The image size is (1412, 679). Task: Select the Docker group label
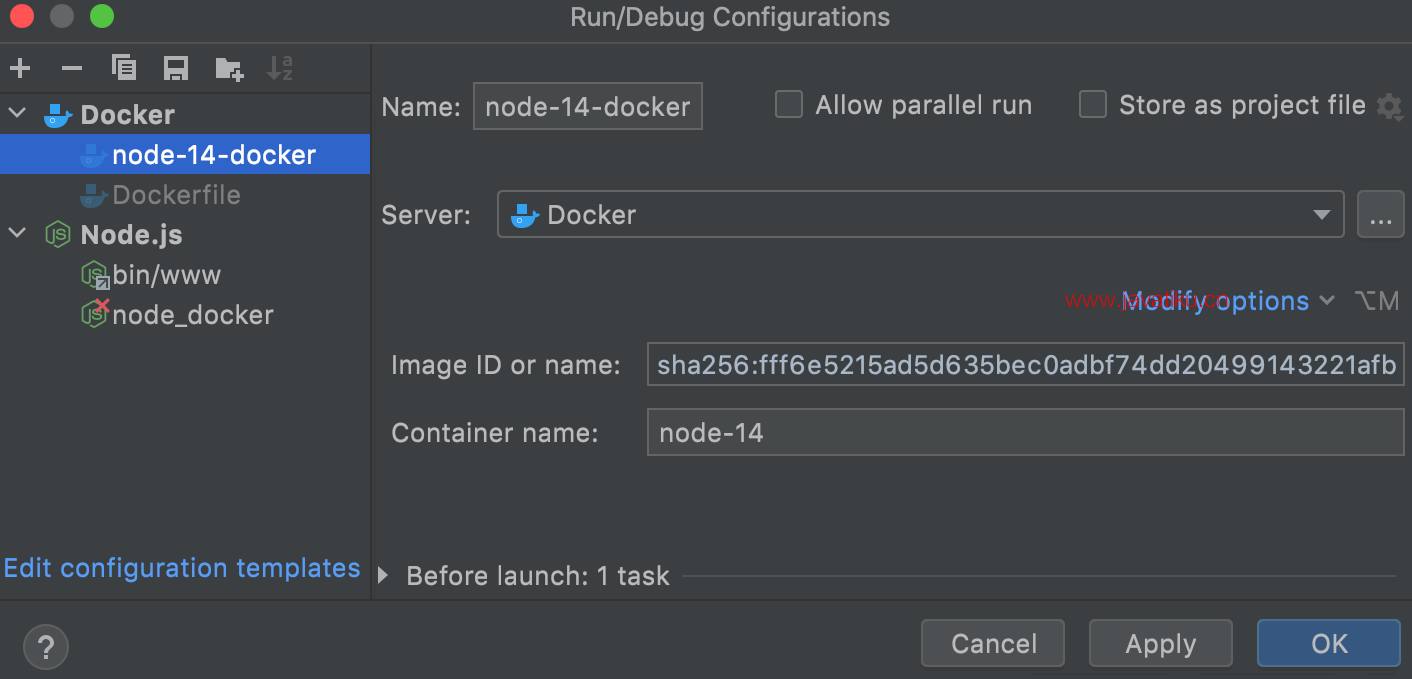(x=128, y=115)
